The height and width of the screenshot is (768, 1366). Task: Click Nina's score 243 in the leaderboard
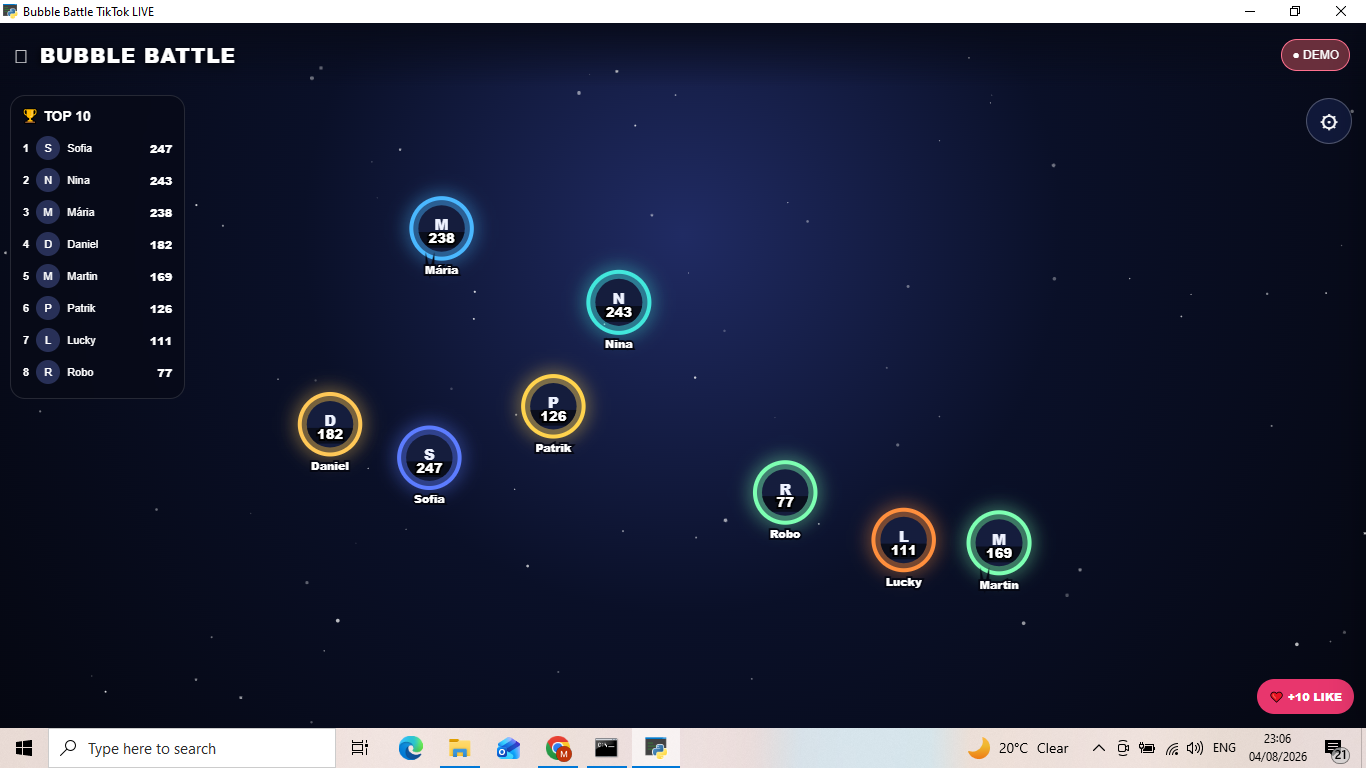pos(161,181)
